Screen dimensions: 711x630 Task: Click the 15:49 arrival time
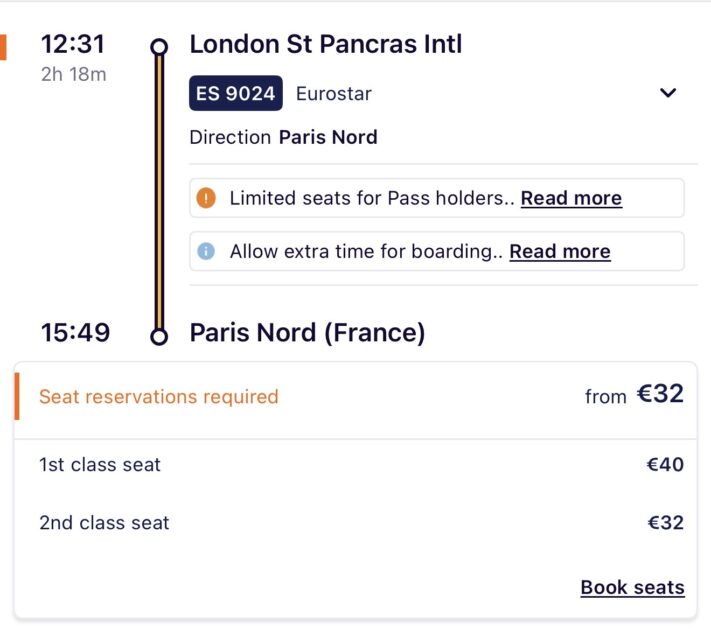75,332
